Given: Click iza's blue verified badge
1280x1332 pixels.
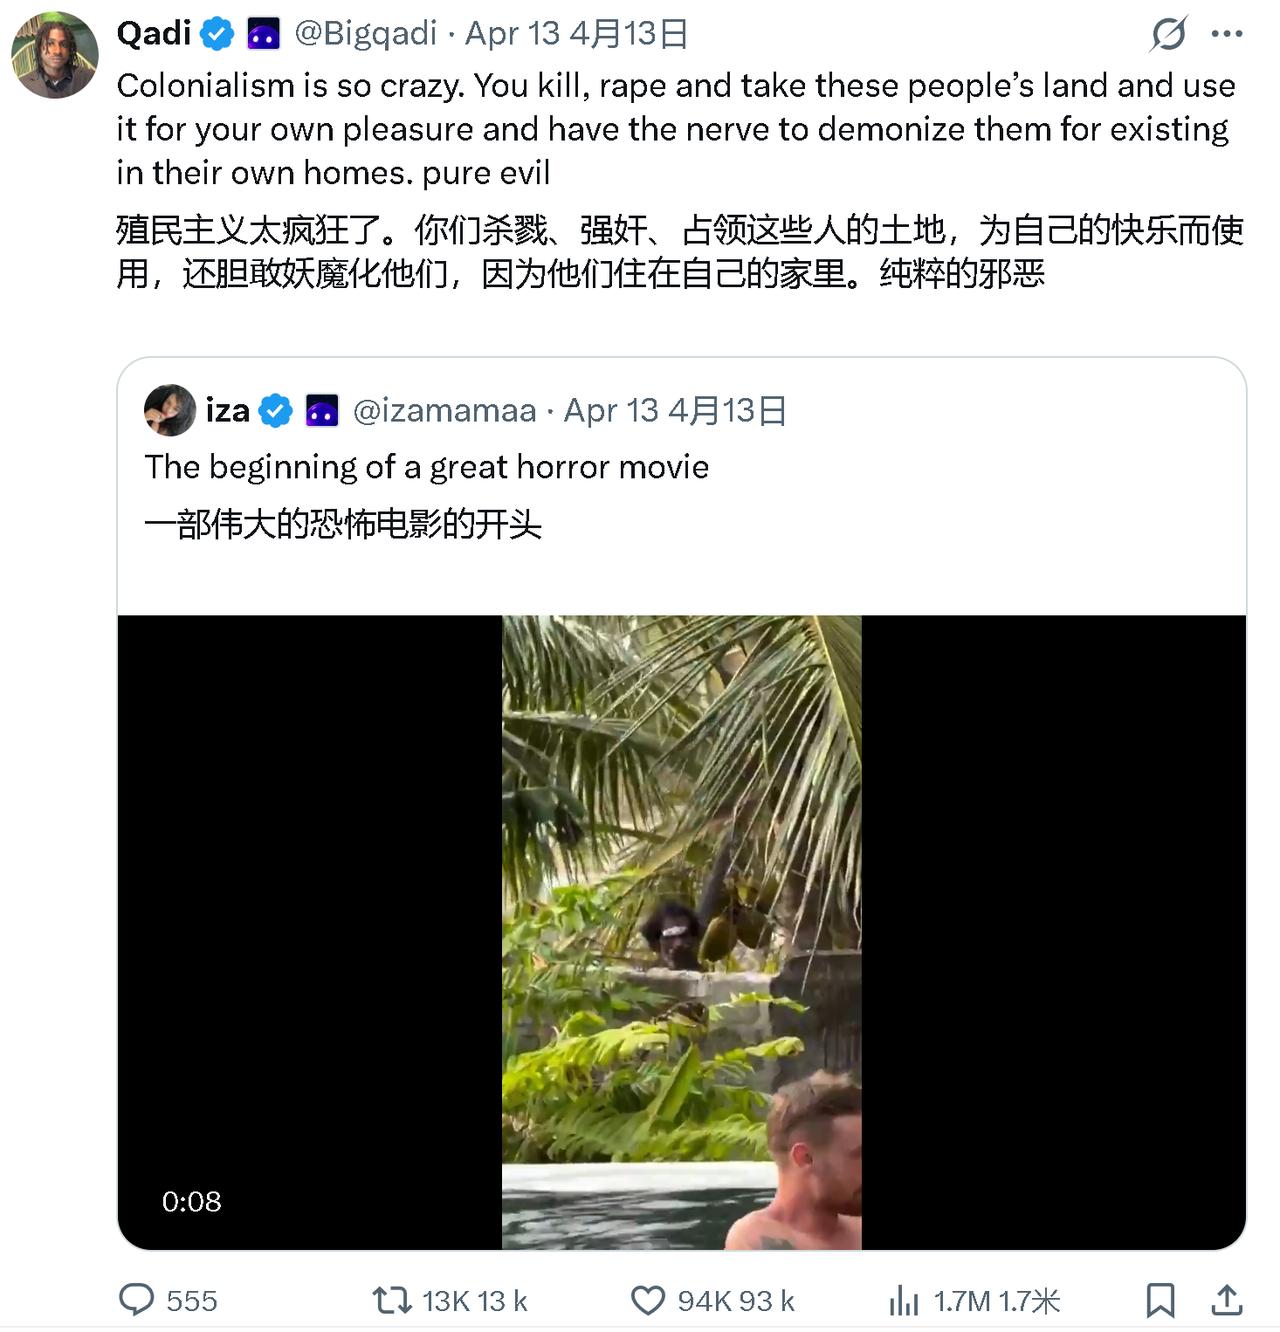Looking at the screenshot, I should (276, 411).
